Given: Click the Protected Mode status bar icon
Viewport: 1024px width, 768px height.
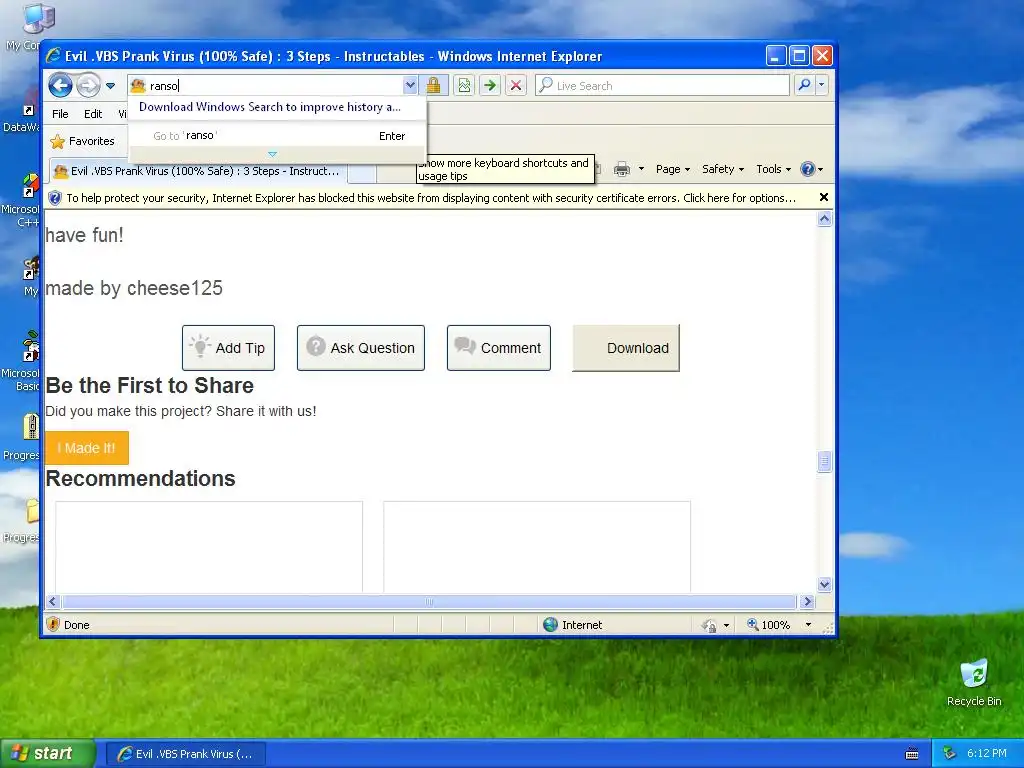Looking at the screenshot, I should pos(709,626).
